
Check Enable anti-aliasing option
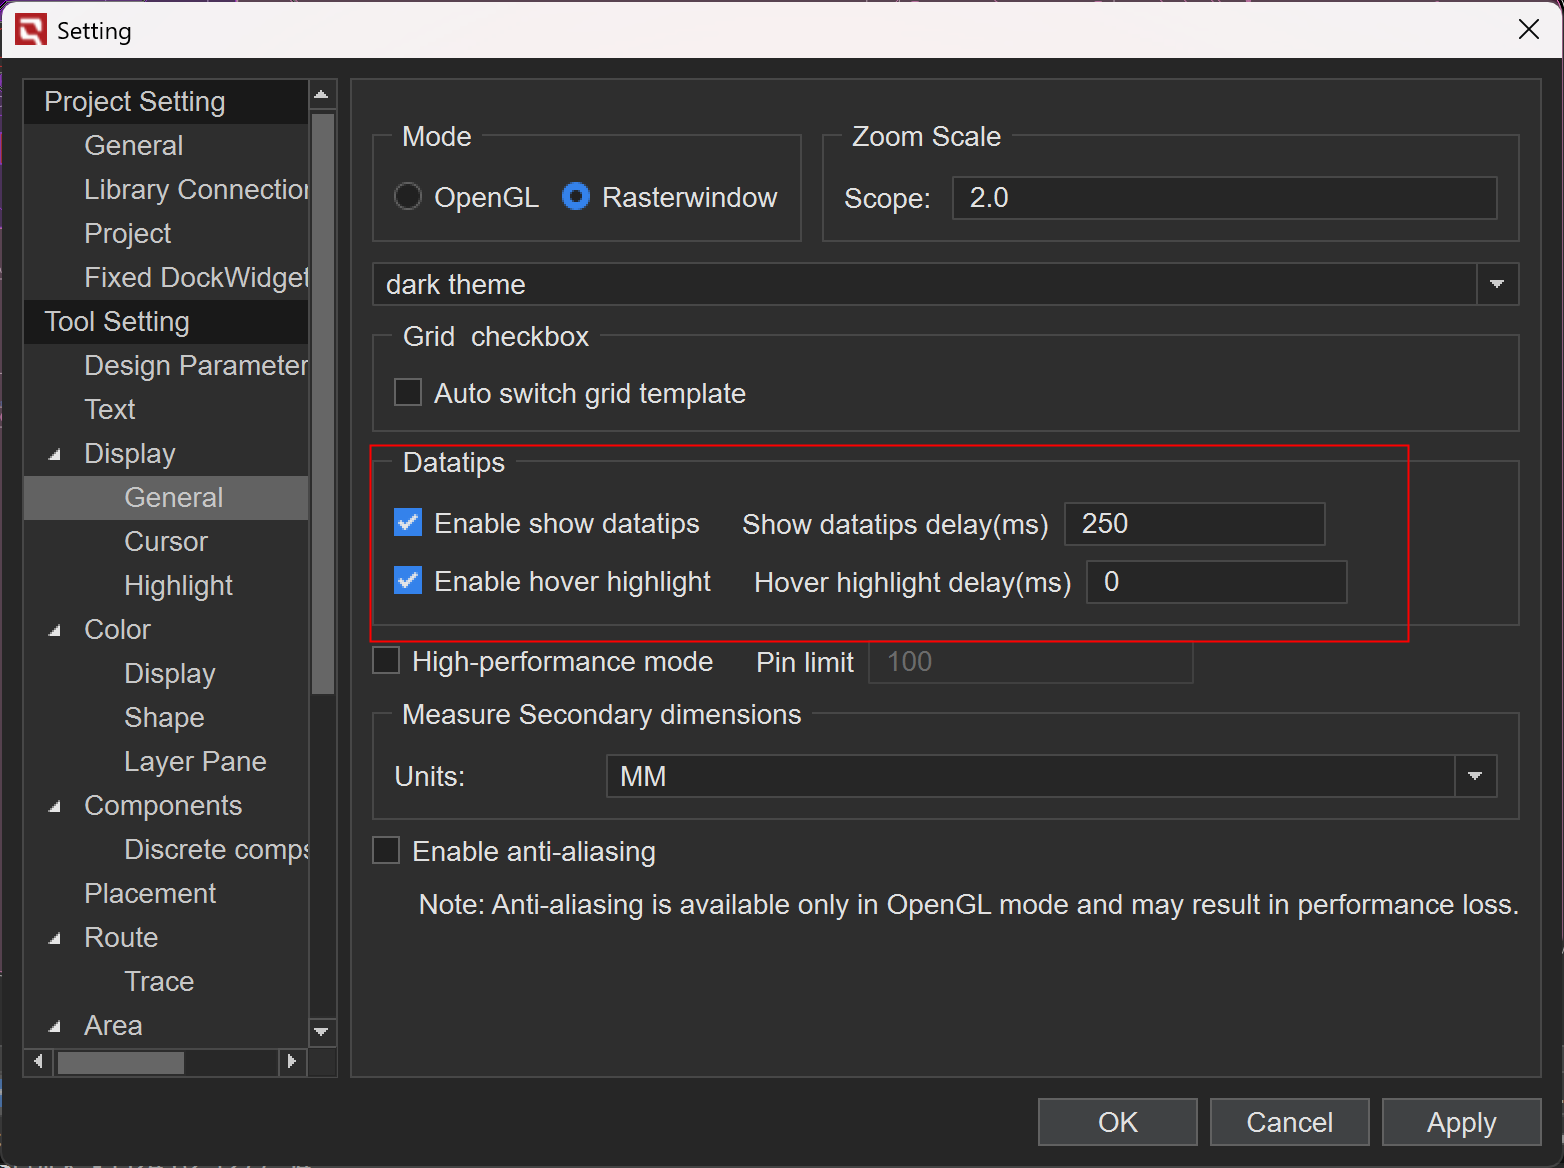(x=386, y=851)
